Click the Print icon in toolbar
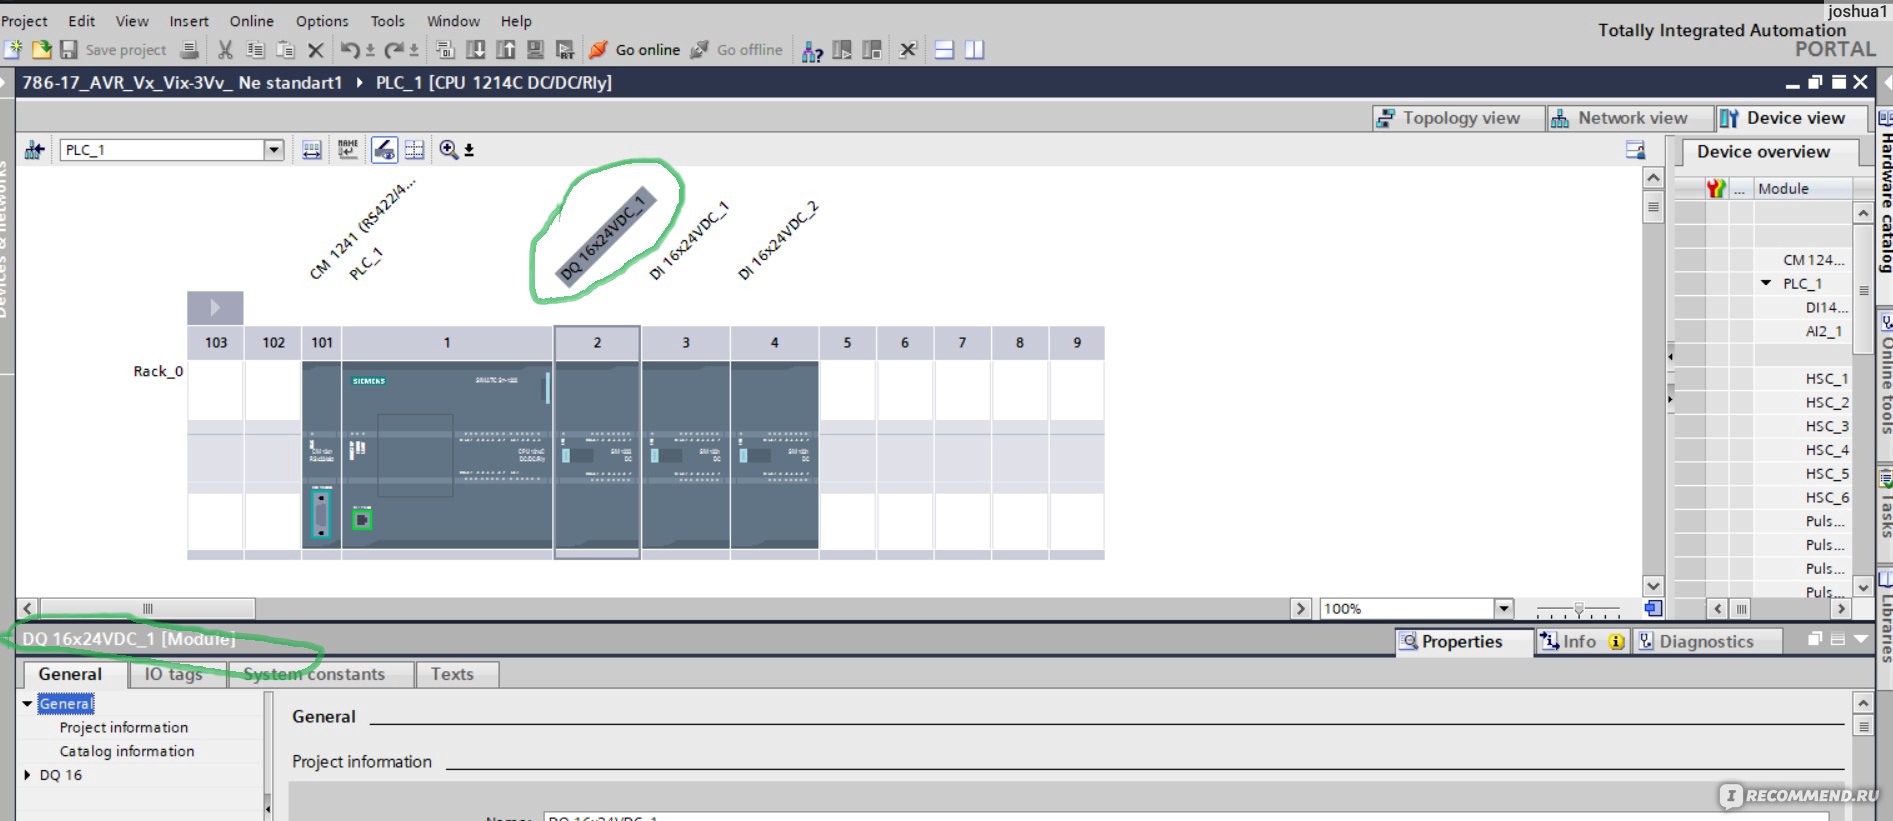The image size is (1893, 821). click(188, 49)
